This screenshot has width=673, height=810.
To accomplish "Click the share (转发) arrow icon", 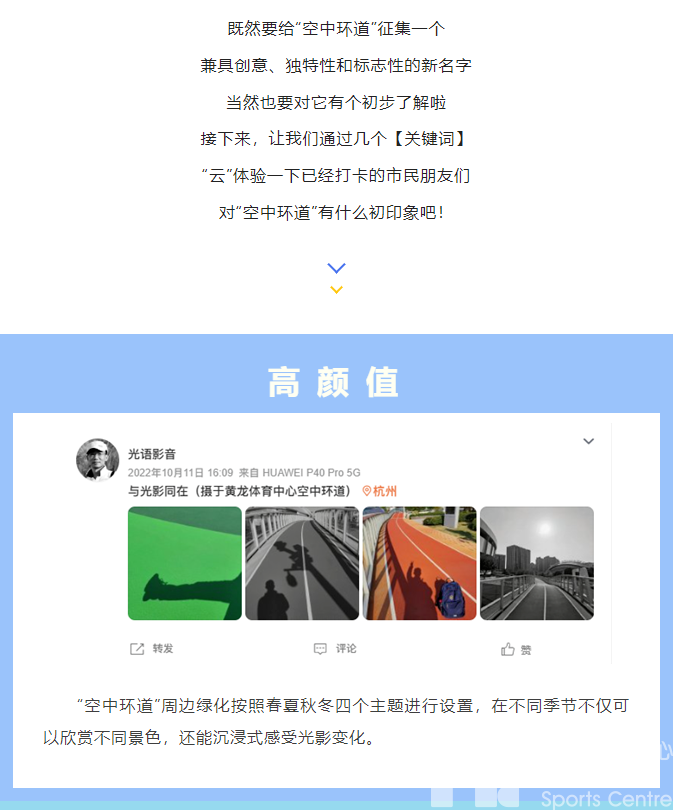I will click(x=137, y=649).
